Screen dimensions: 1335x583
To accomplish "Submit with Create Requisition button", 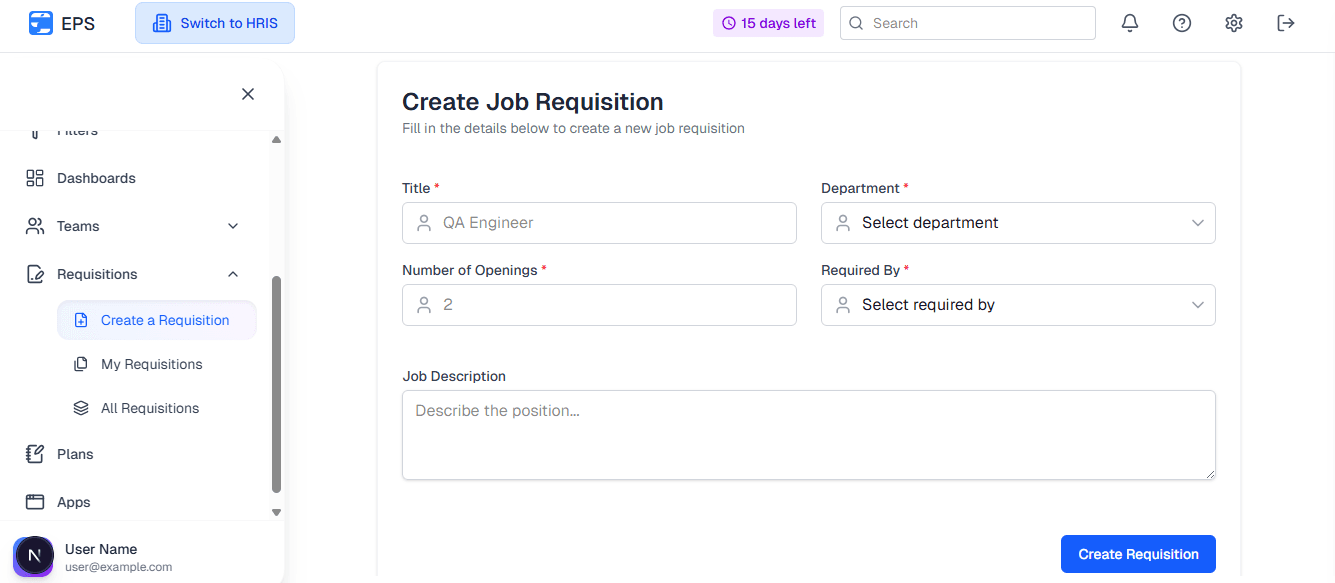I will pos(1138,554).
